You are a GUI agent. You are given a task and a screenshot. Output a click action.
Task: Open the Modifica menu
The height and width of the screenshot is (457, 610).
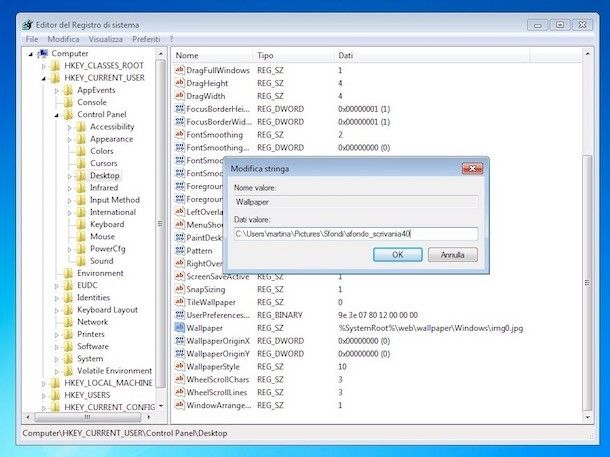[x=63, y=39]
